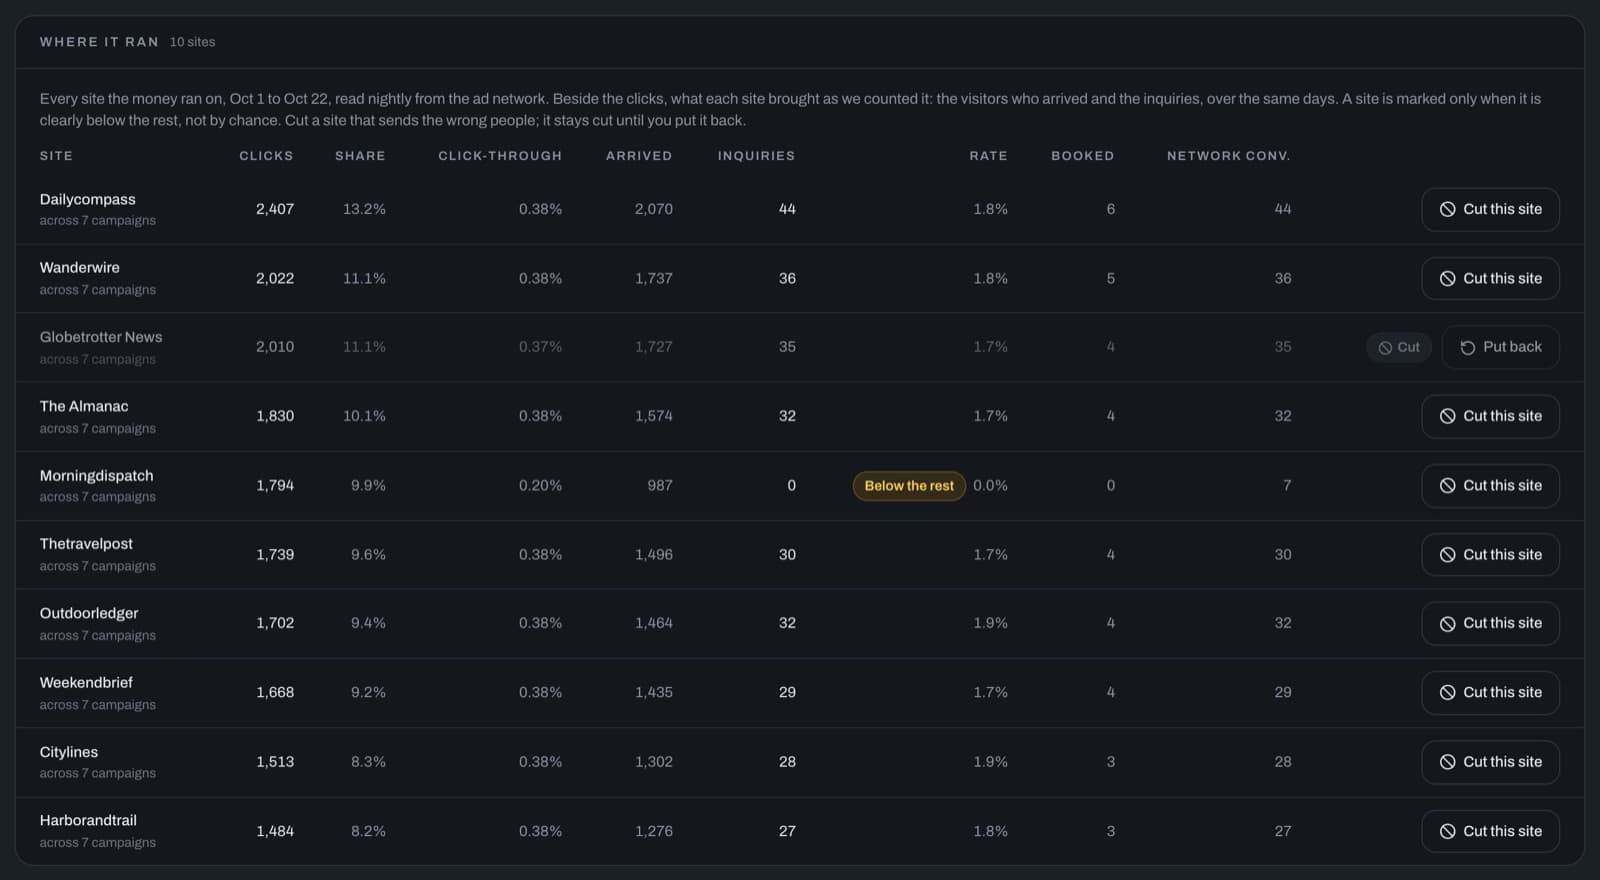Click the Morningdispatch site name
This screenshot has height=880, width=1600.
pyautogui.click(x=97, y=475)
